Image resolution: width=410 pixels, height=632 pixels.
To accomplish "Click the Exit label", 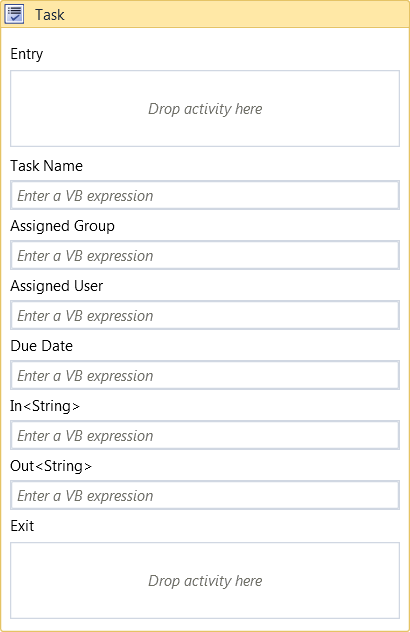I will click(x=22, y=526).
